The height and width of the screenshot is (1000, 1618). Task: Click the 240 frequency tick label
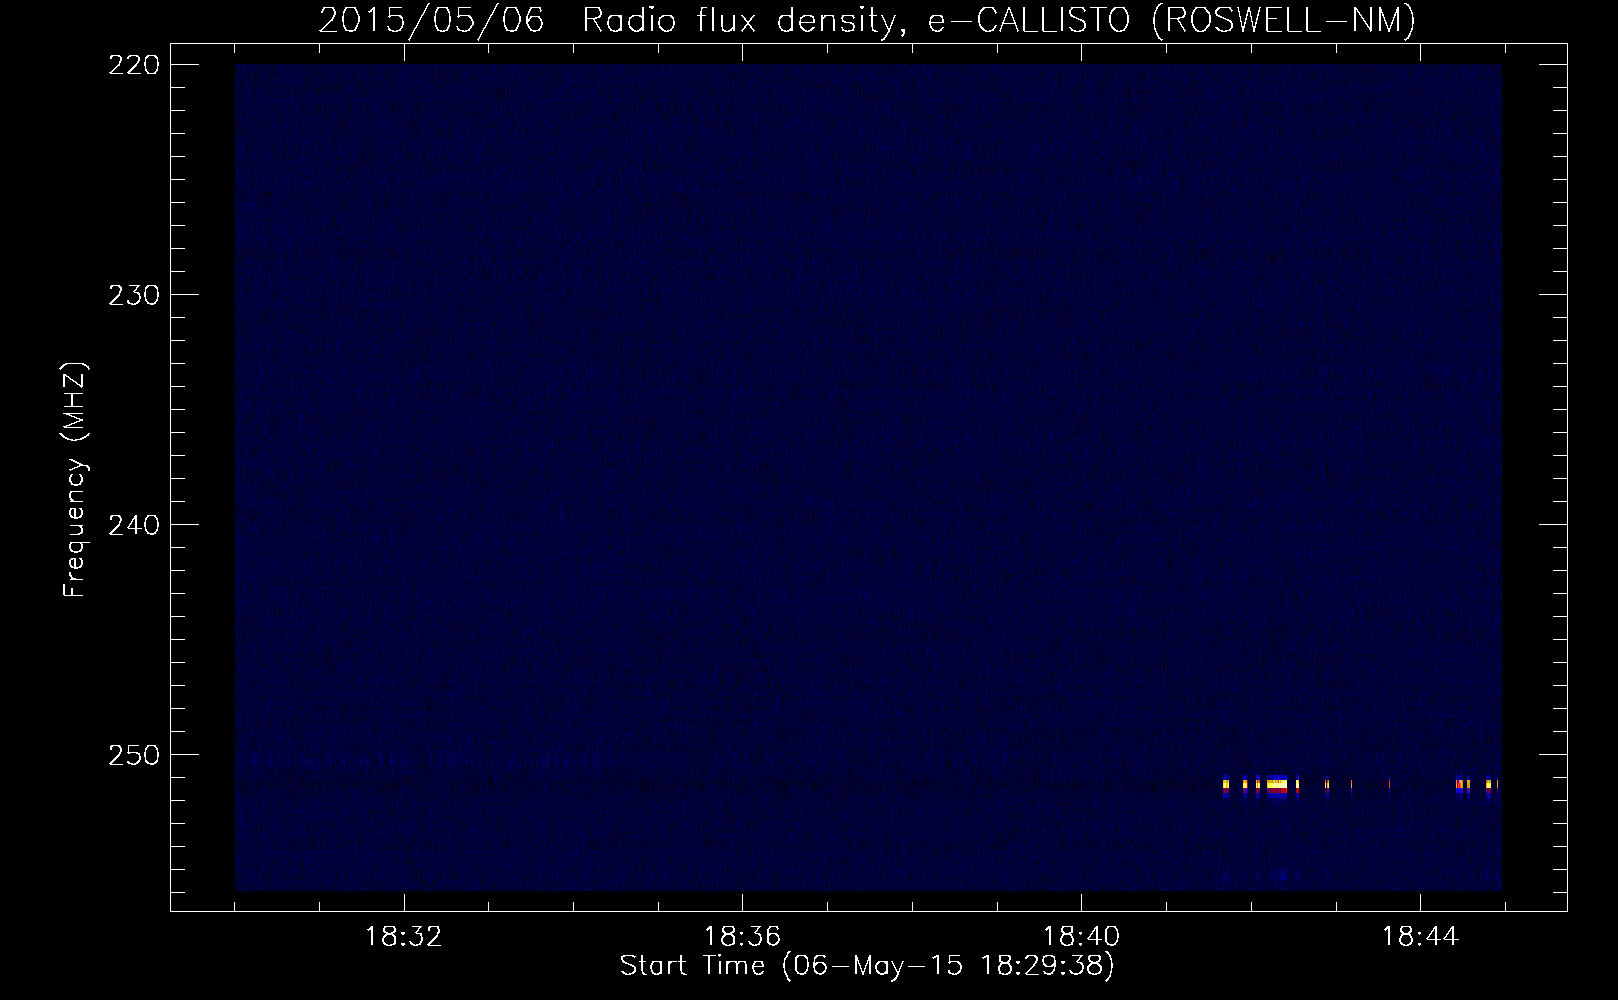pos(132,525)
